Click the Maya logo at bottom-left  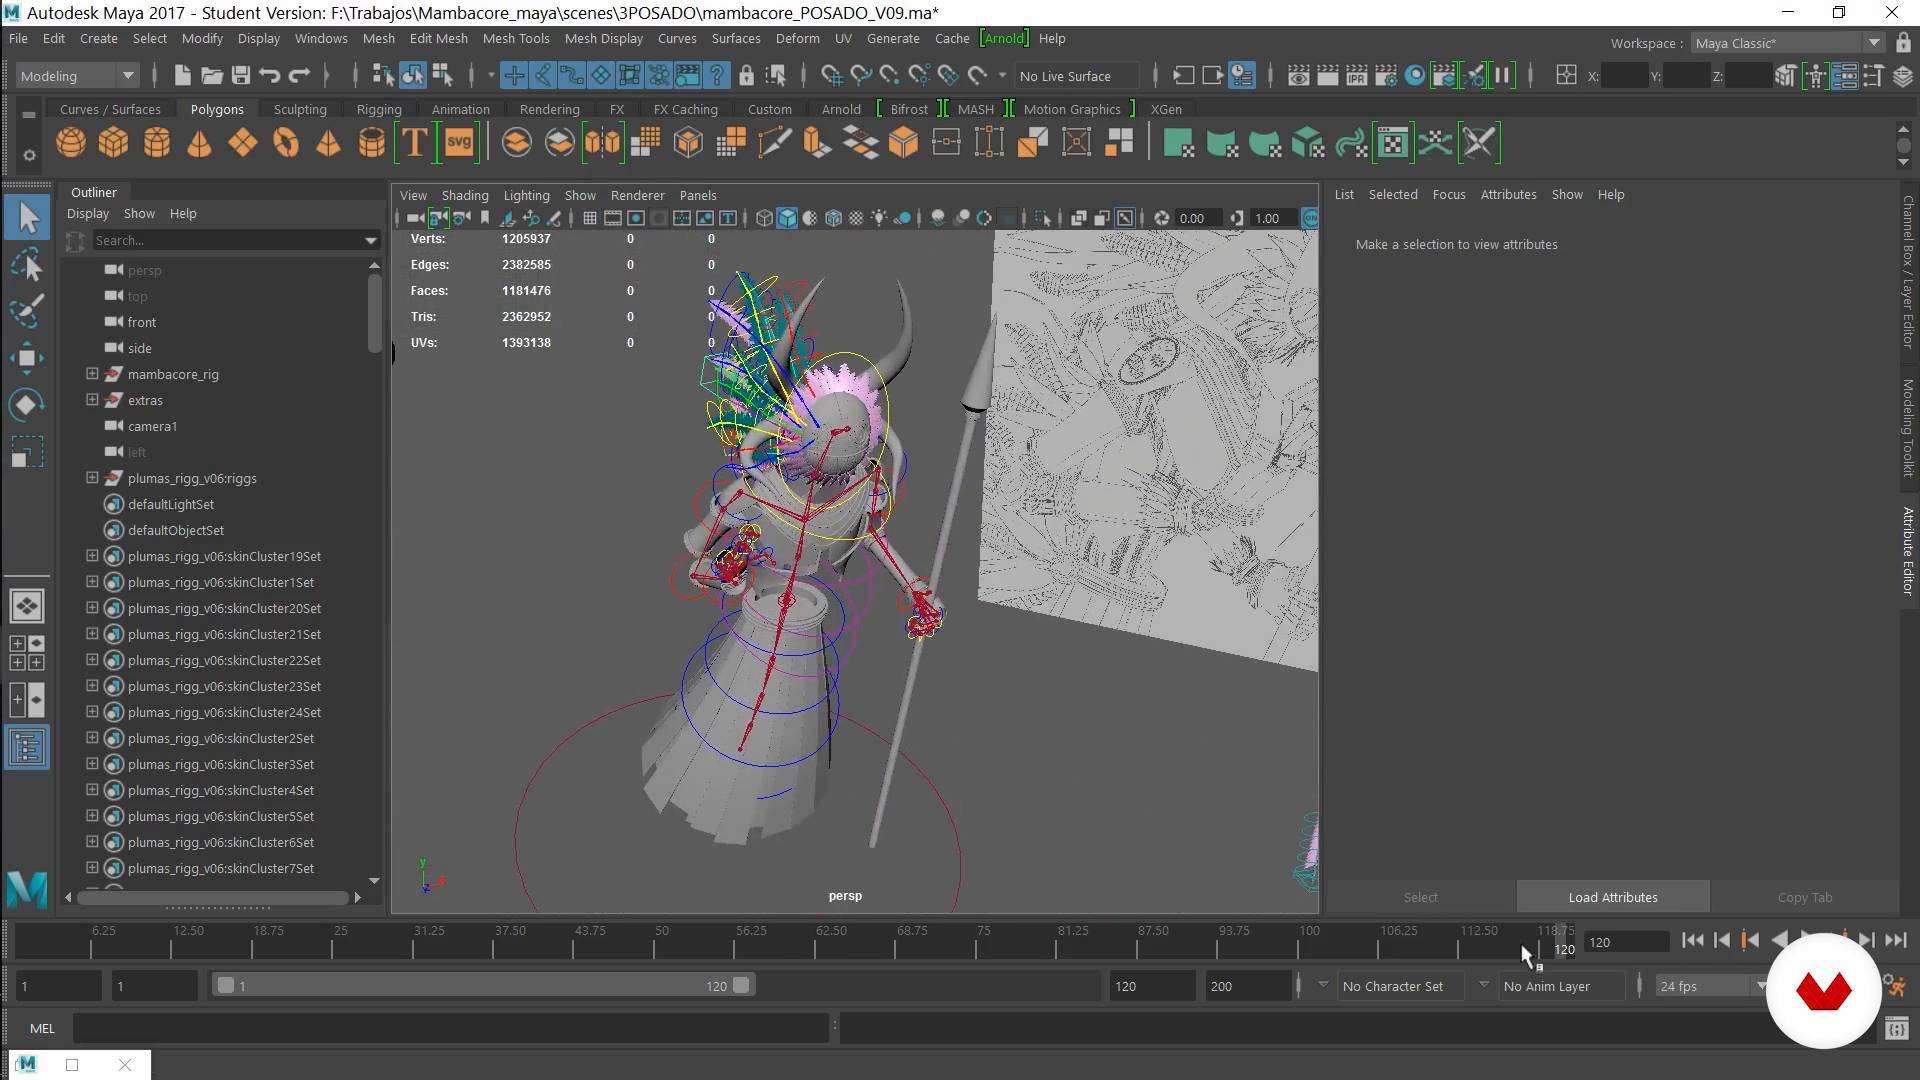pyautogui.click(x=27, y=888)
